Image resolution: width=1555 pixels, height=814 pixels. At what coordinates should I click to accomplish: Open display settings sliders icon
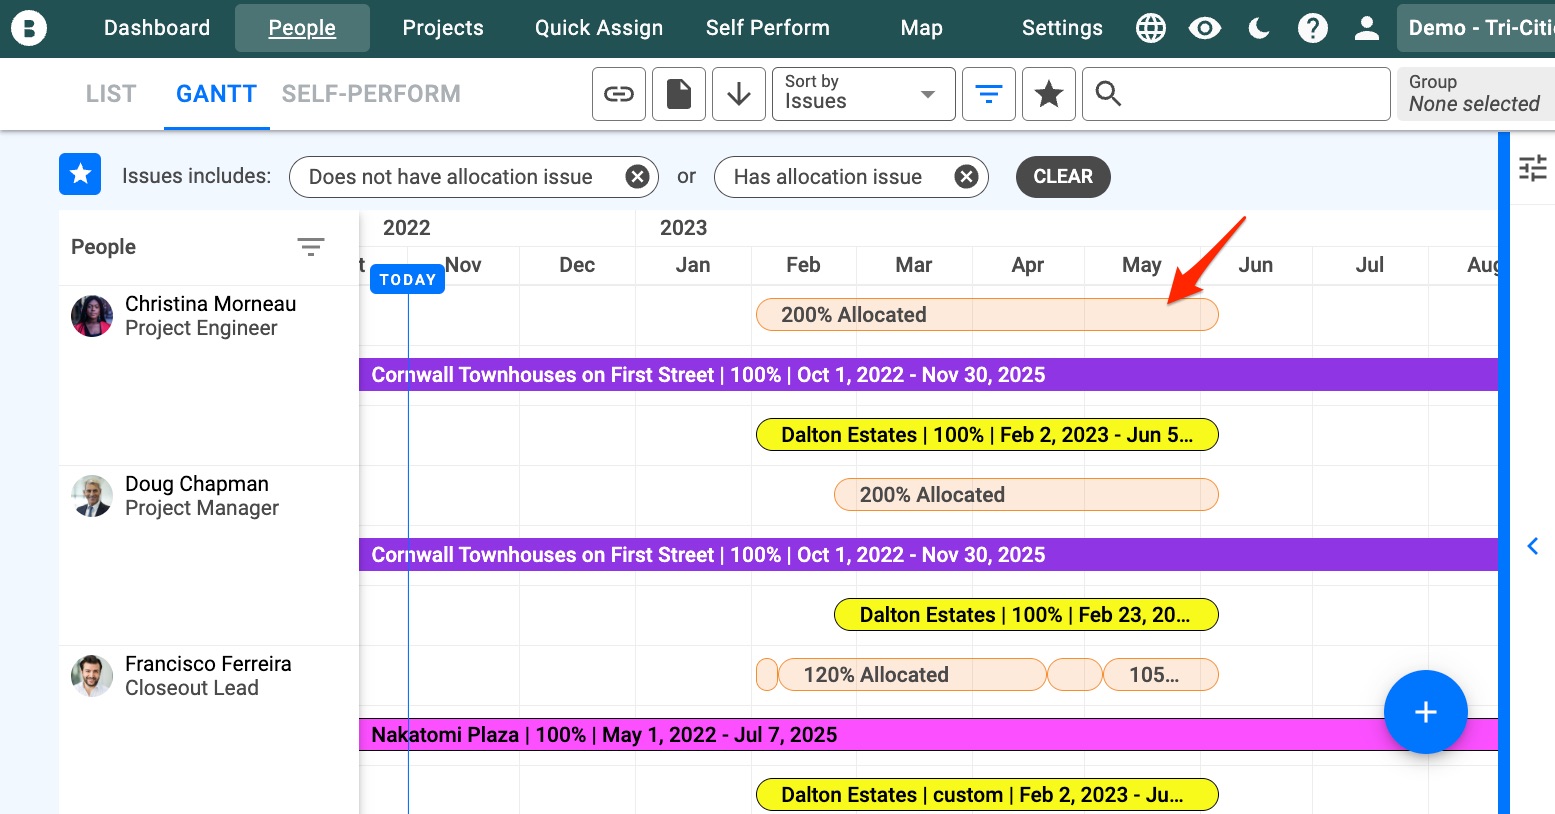(1532, 167)
